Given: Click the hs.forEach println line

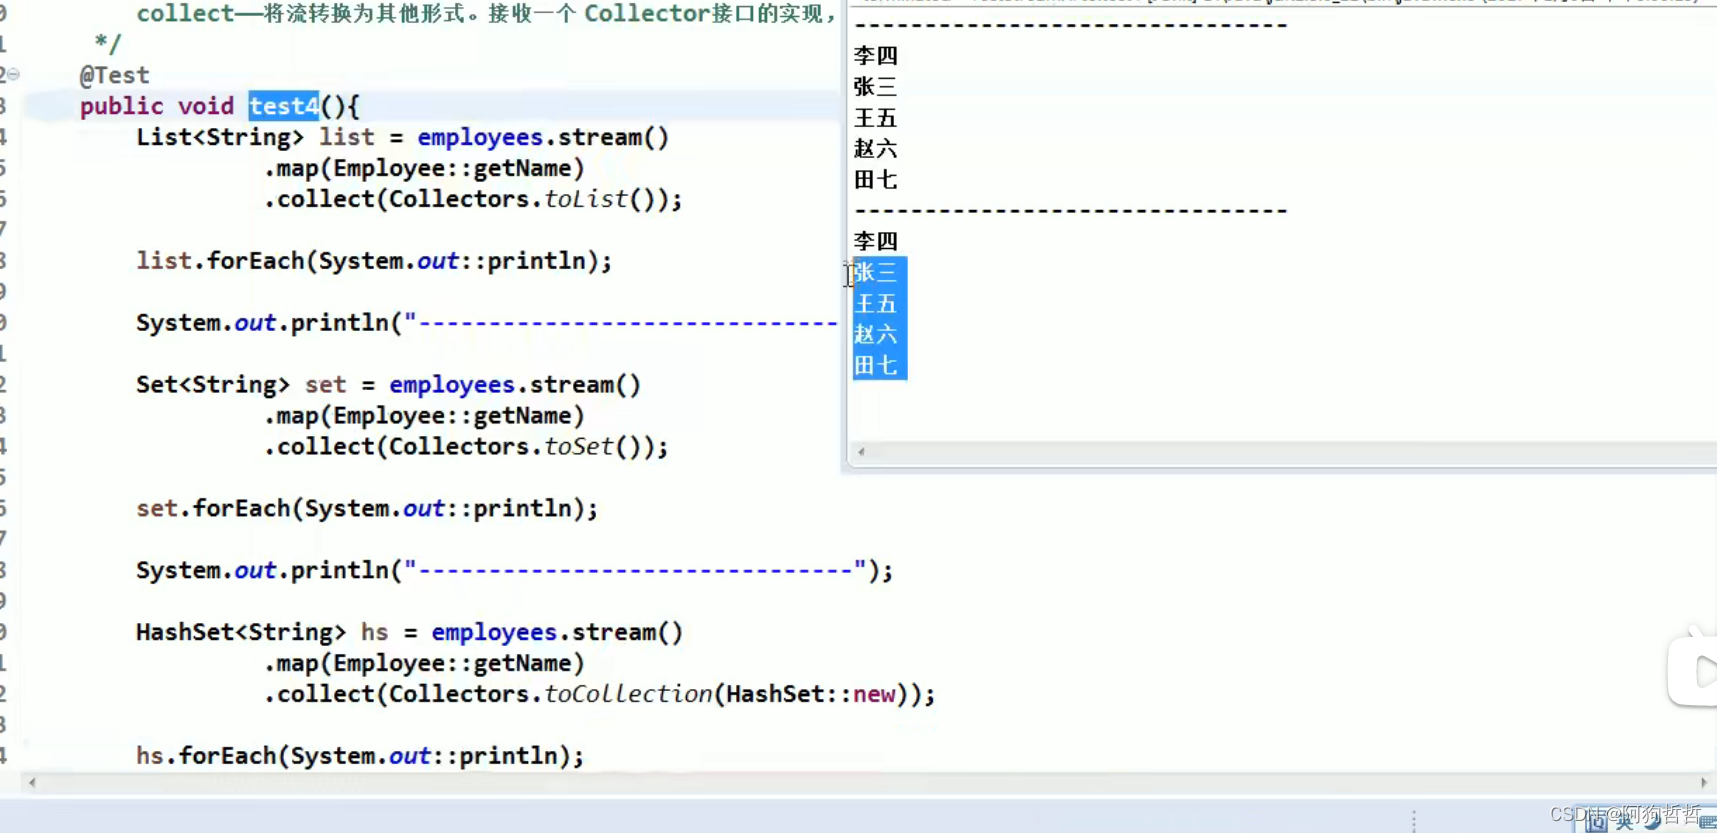Looking at the screenshot, I should 360,756.
